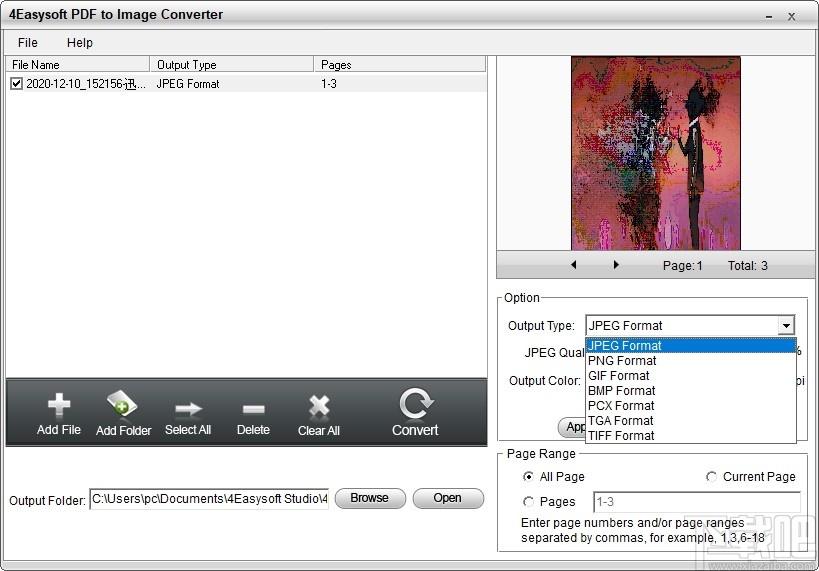Choose TIFF Format in dropdown list
Screen dimensions: 819x571
(x=691, y=436)
